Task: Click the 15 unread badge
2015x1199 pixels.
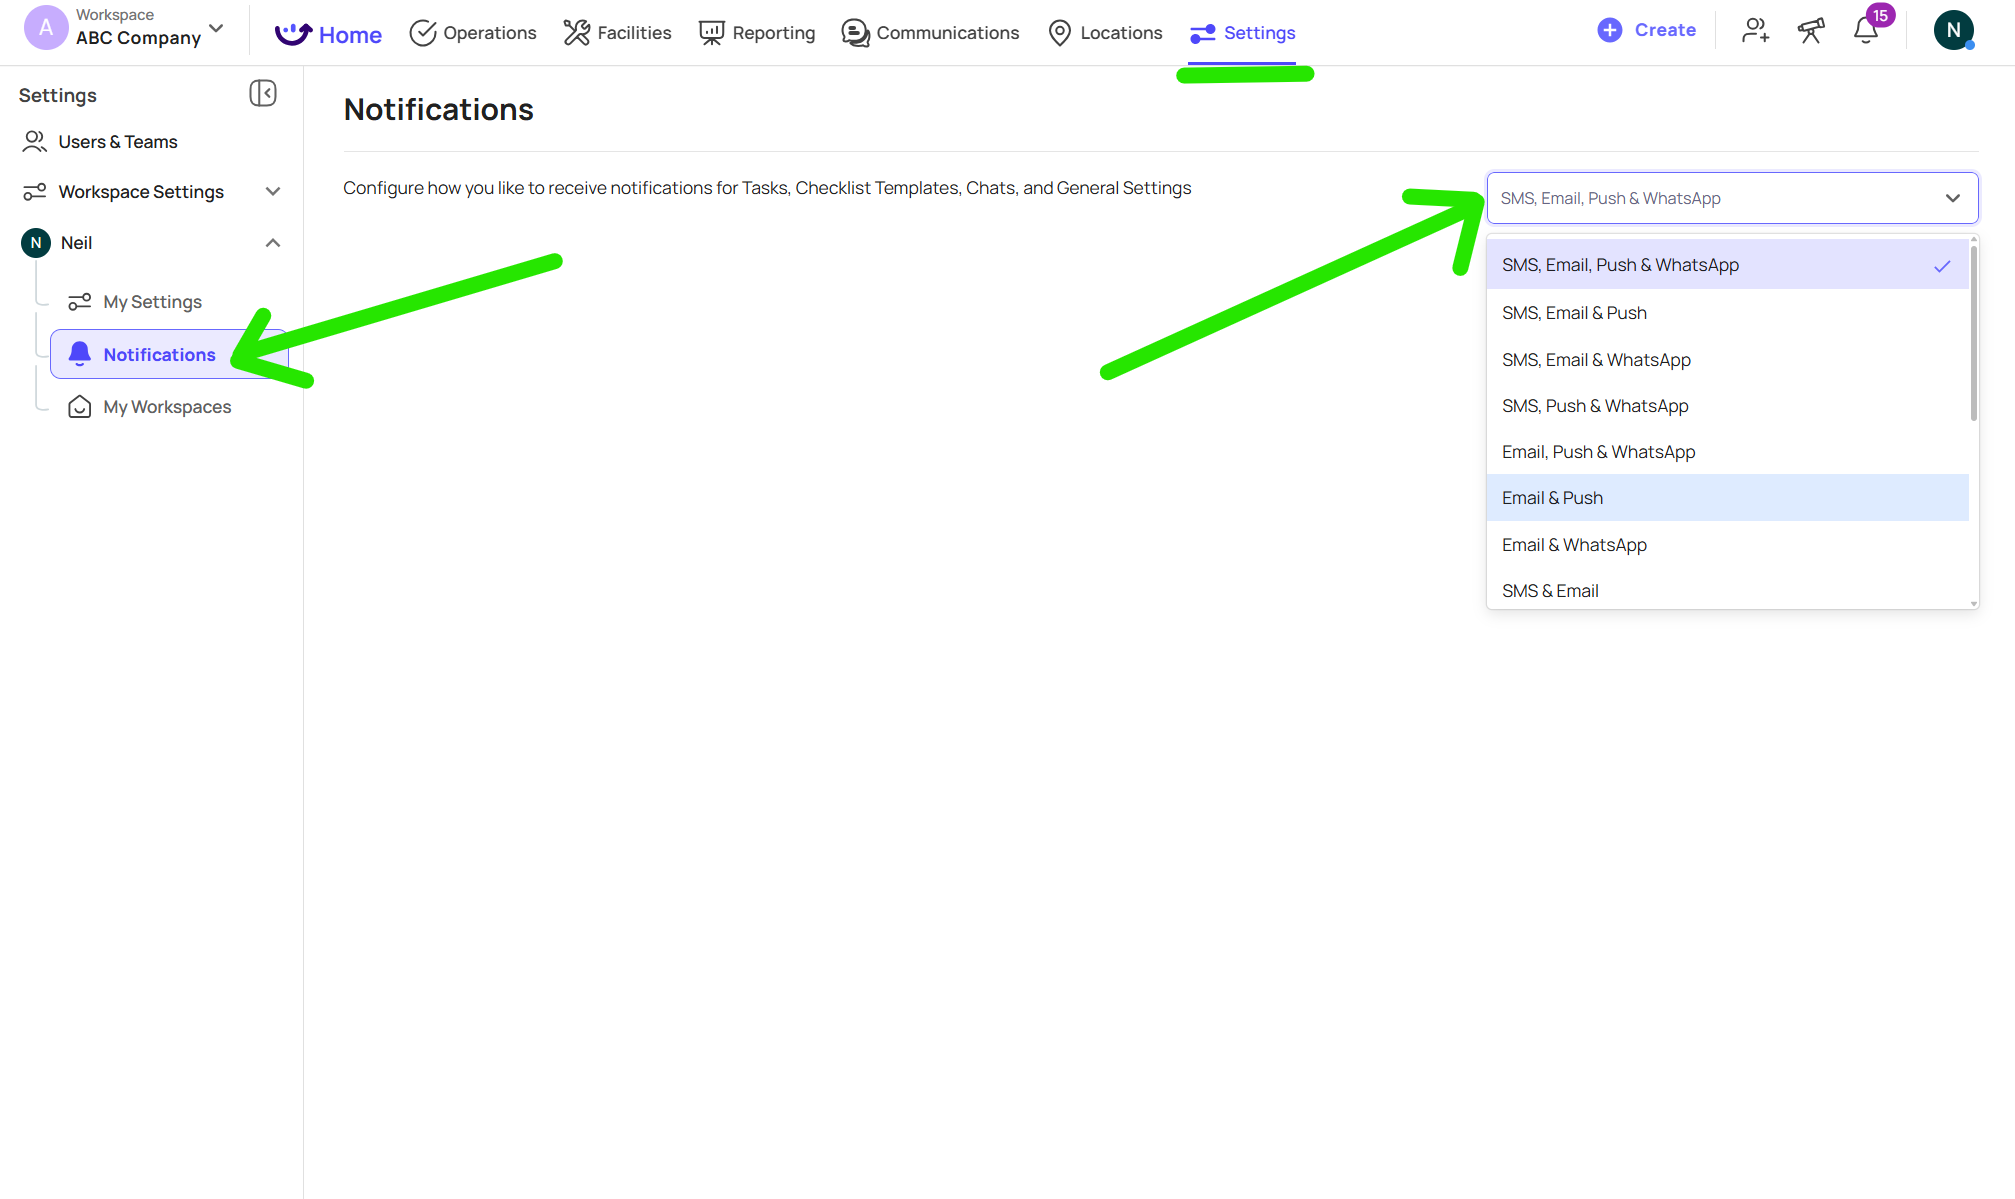Action: tap(1880, 15)
